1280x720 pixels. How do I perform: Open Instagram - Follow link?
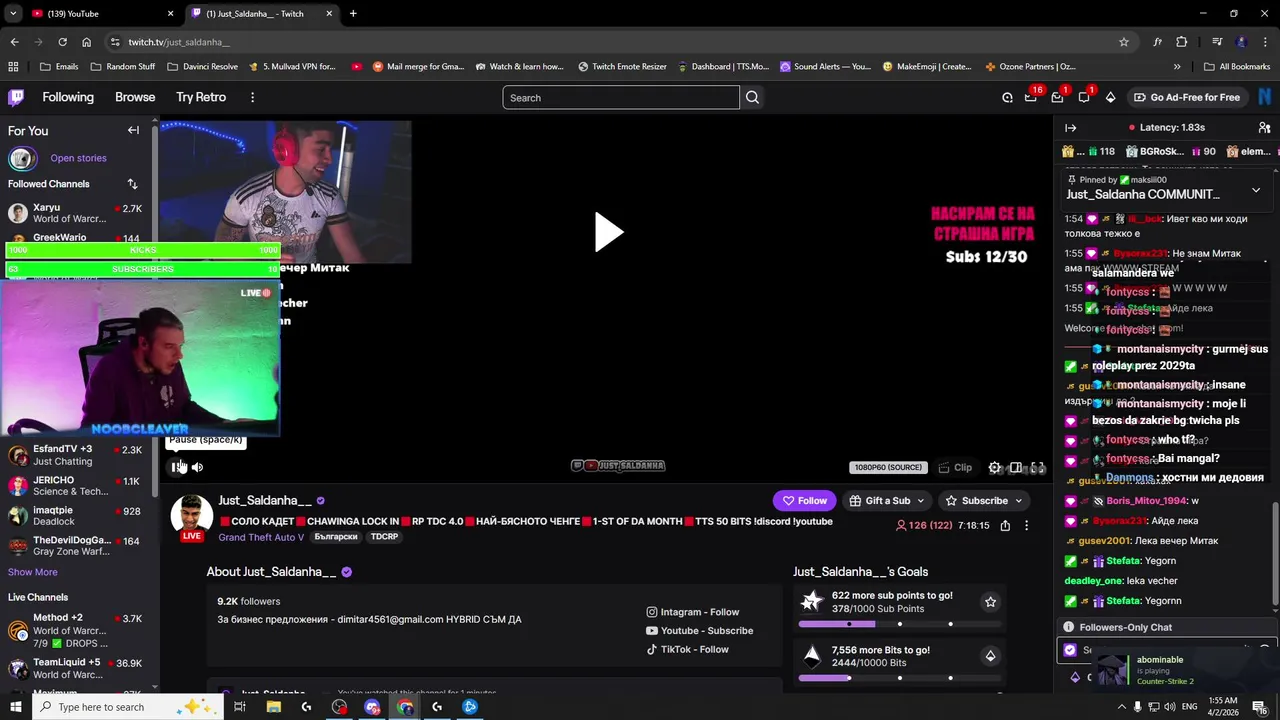[693, 612]
